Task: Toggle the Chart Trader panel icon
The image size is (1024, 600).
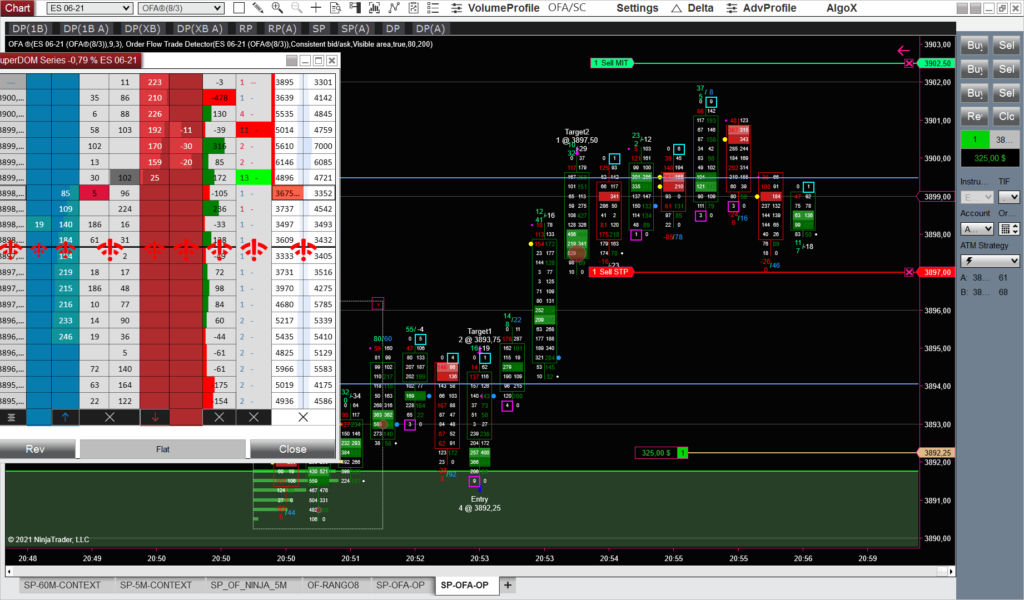Action: pyautogui.click(x=355, y=8)
